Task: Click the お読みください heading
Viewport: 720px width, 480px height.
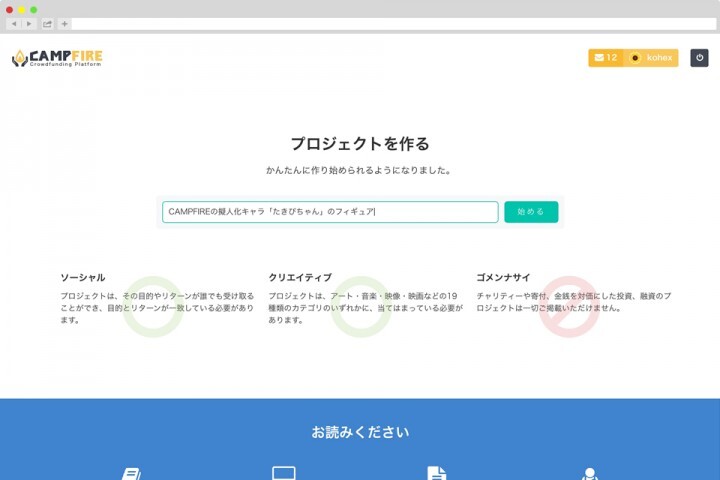Action: pyautogui.click(x=360, y=432)
